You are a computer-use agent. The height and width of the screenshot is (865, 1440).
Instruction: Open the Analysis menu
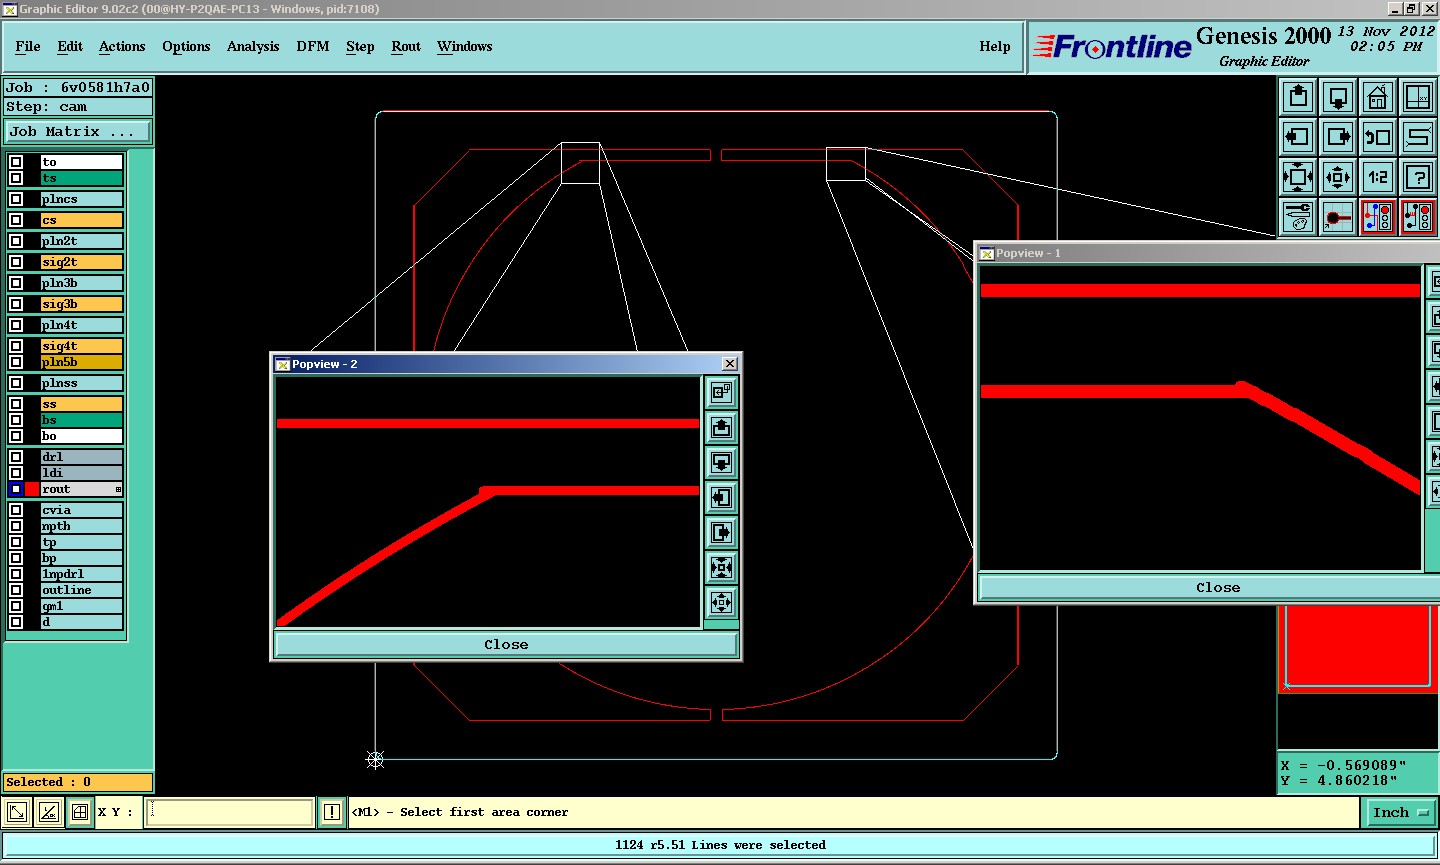click(x=253, y=46)
